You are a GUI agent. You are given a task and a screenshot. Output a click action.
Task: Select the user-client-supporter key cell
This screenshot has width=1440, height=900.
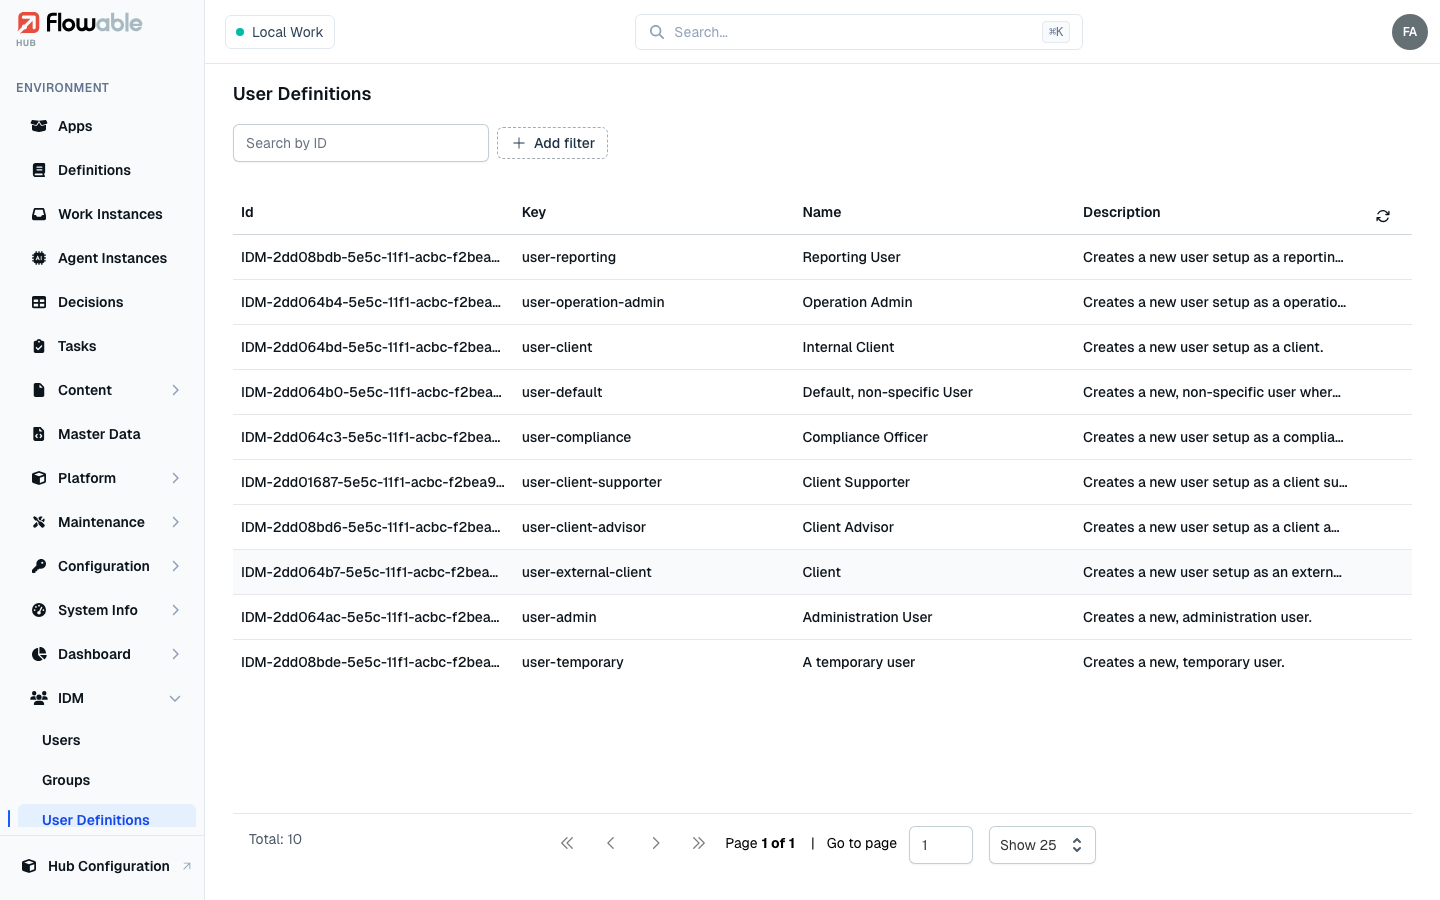click(592, 482)
